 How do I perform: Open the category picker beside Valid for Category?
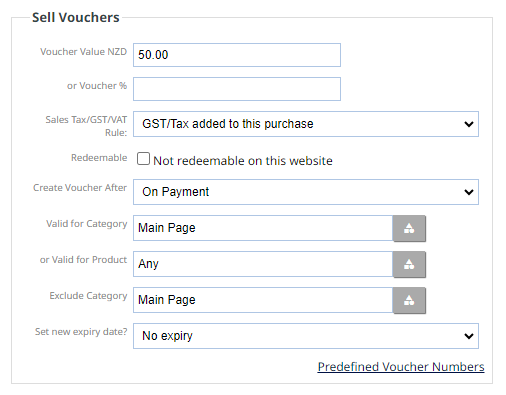coord(409,228)
